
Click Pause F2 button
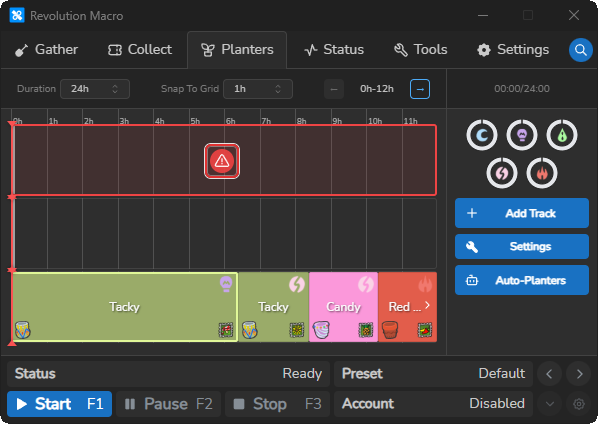(169, 404)
